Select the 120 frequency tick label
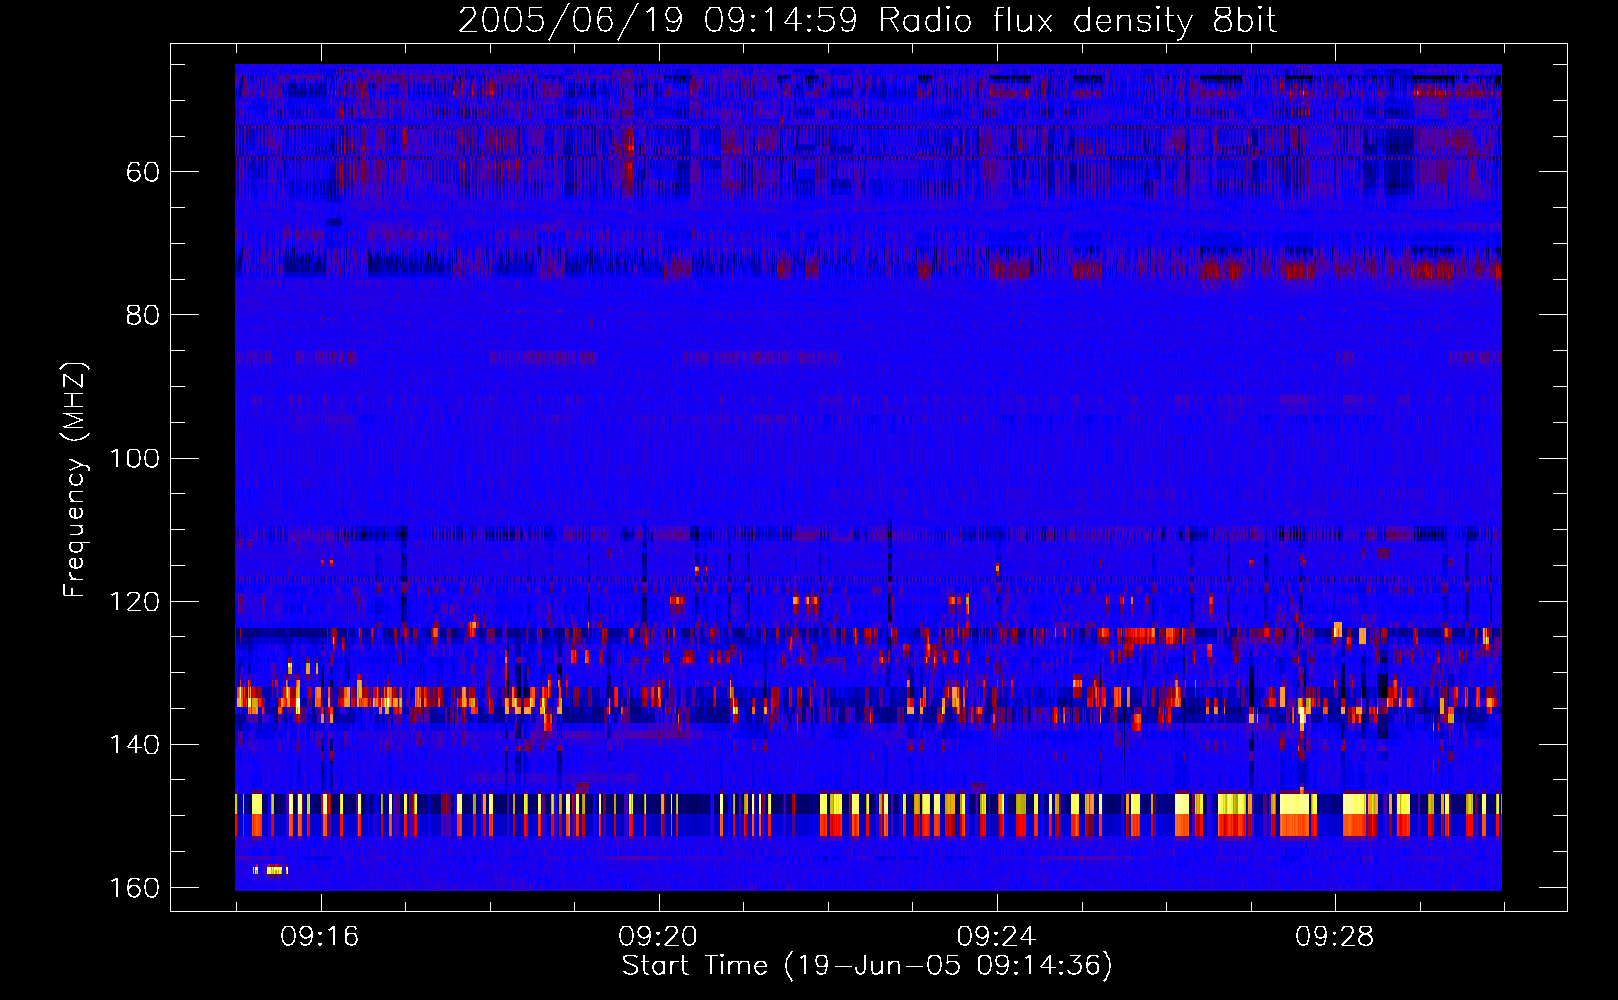1618x1000 pixels. click(x=134, y=602)
